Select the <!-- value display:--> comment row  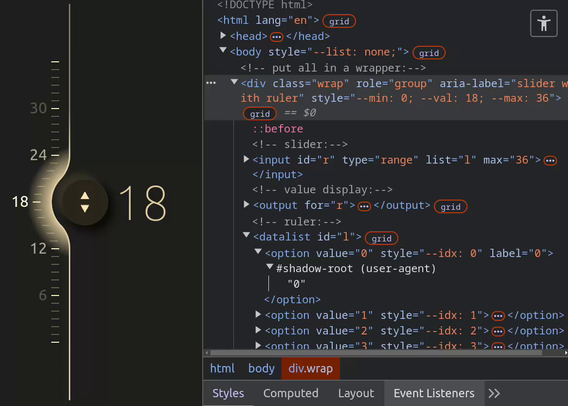322,189
